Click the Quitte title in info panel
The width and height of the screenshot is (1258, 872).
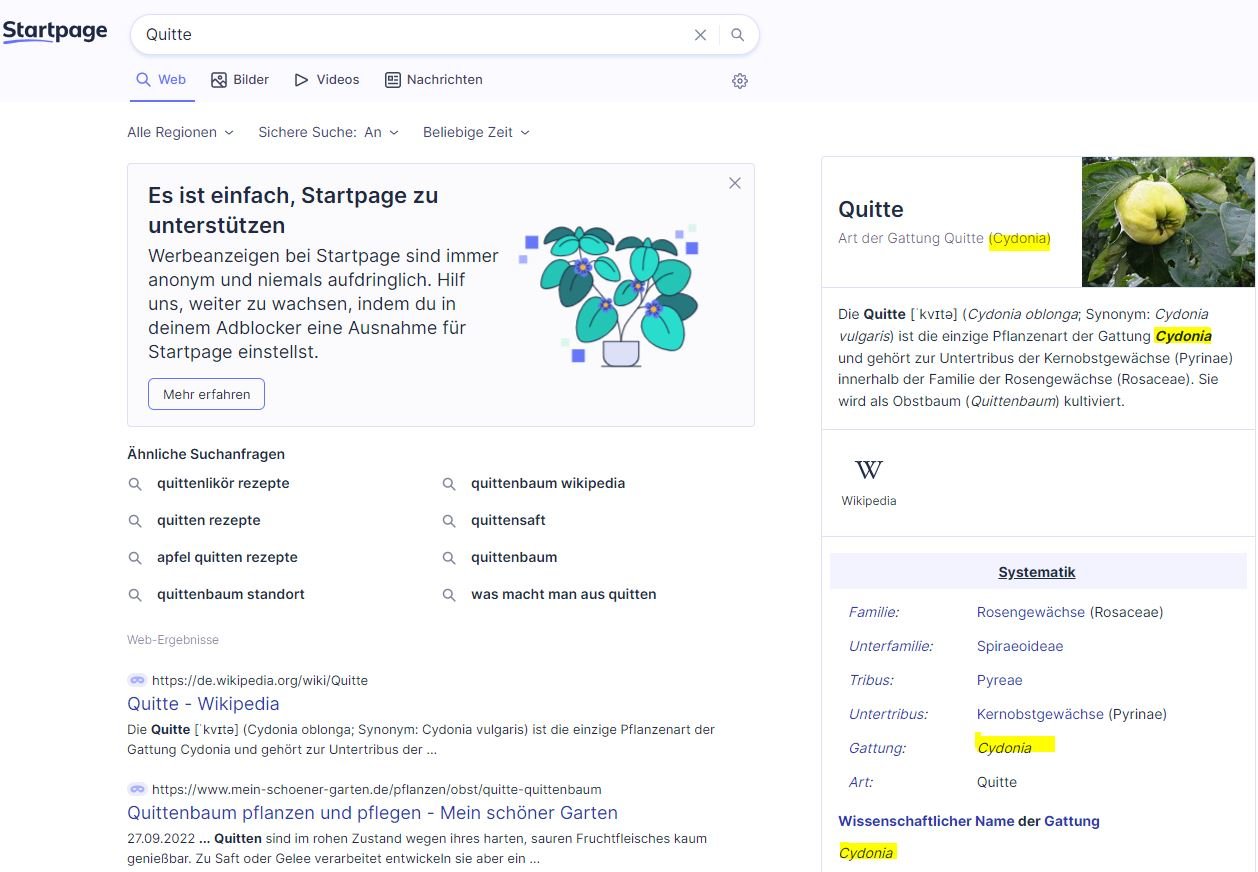[x=871, y=209]
